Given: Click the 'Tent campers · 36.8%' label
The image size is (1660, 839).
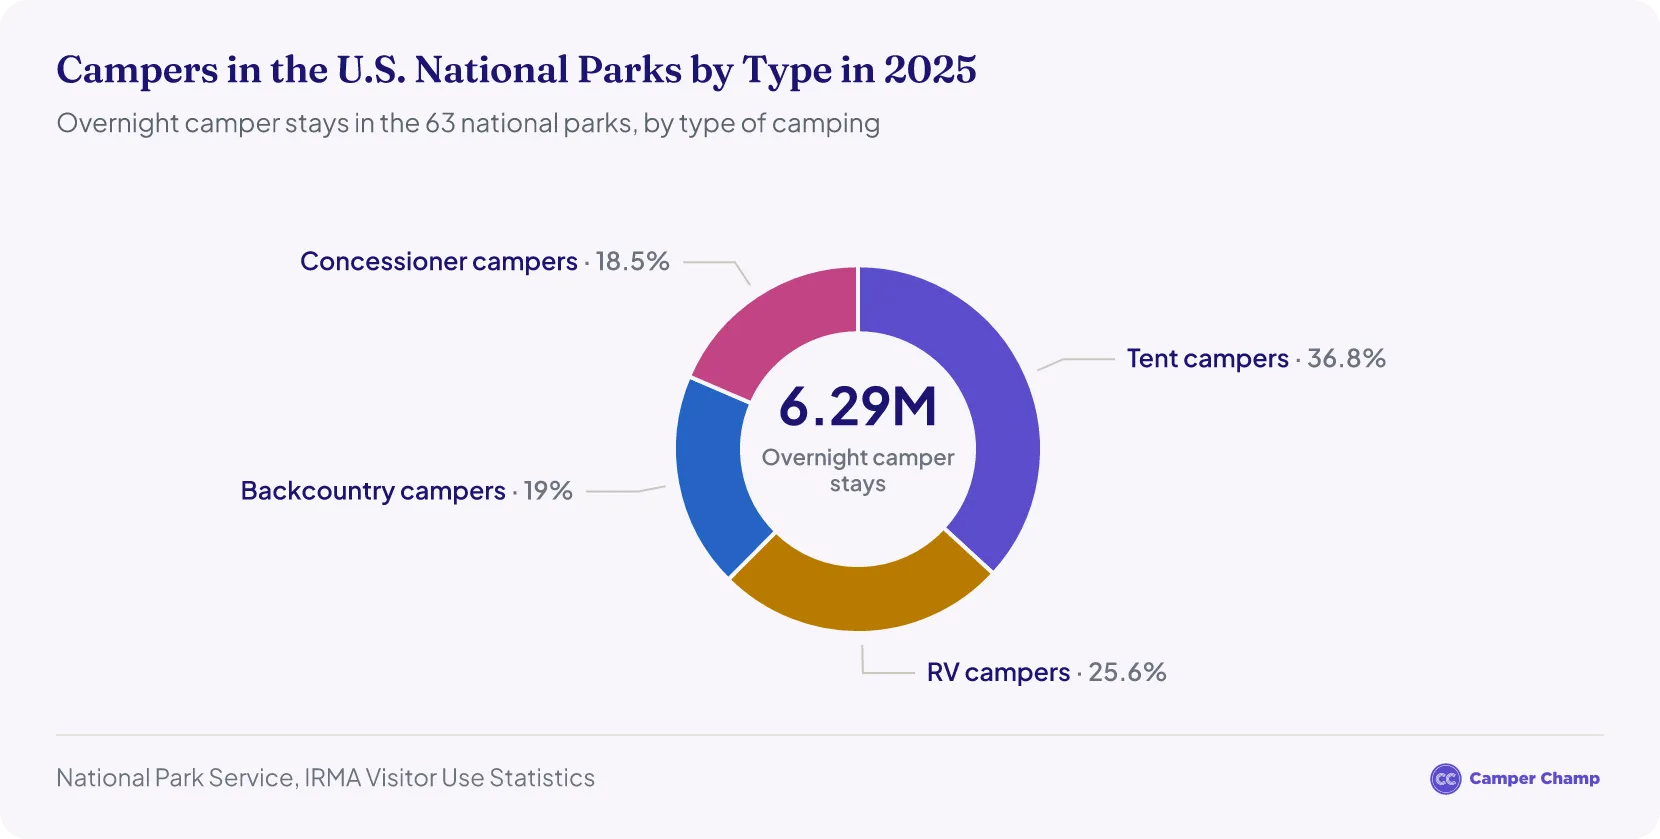Looking at the screenshot, I should click(x=1256, y=359).
